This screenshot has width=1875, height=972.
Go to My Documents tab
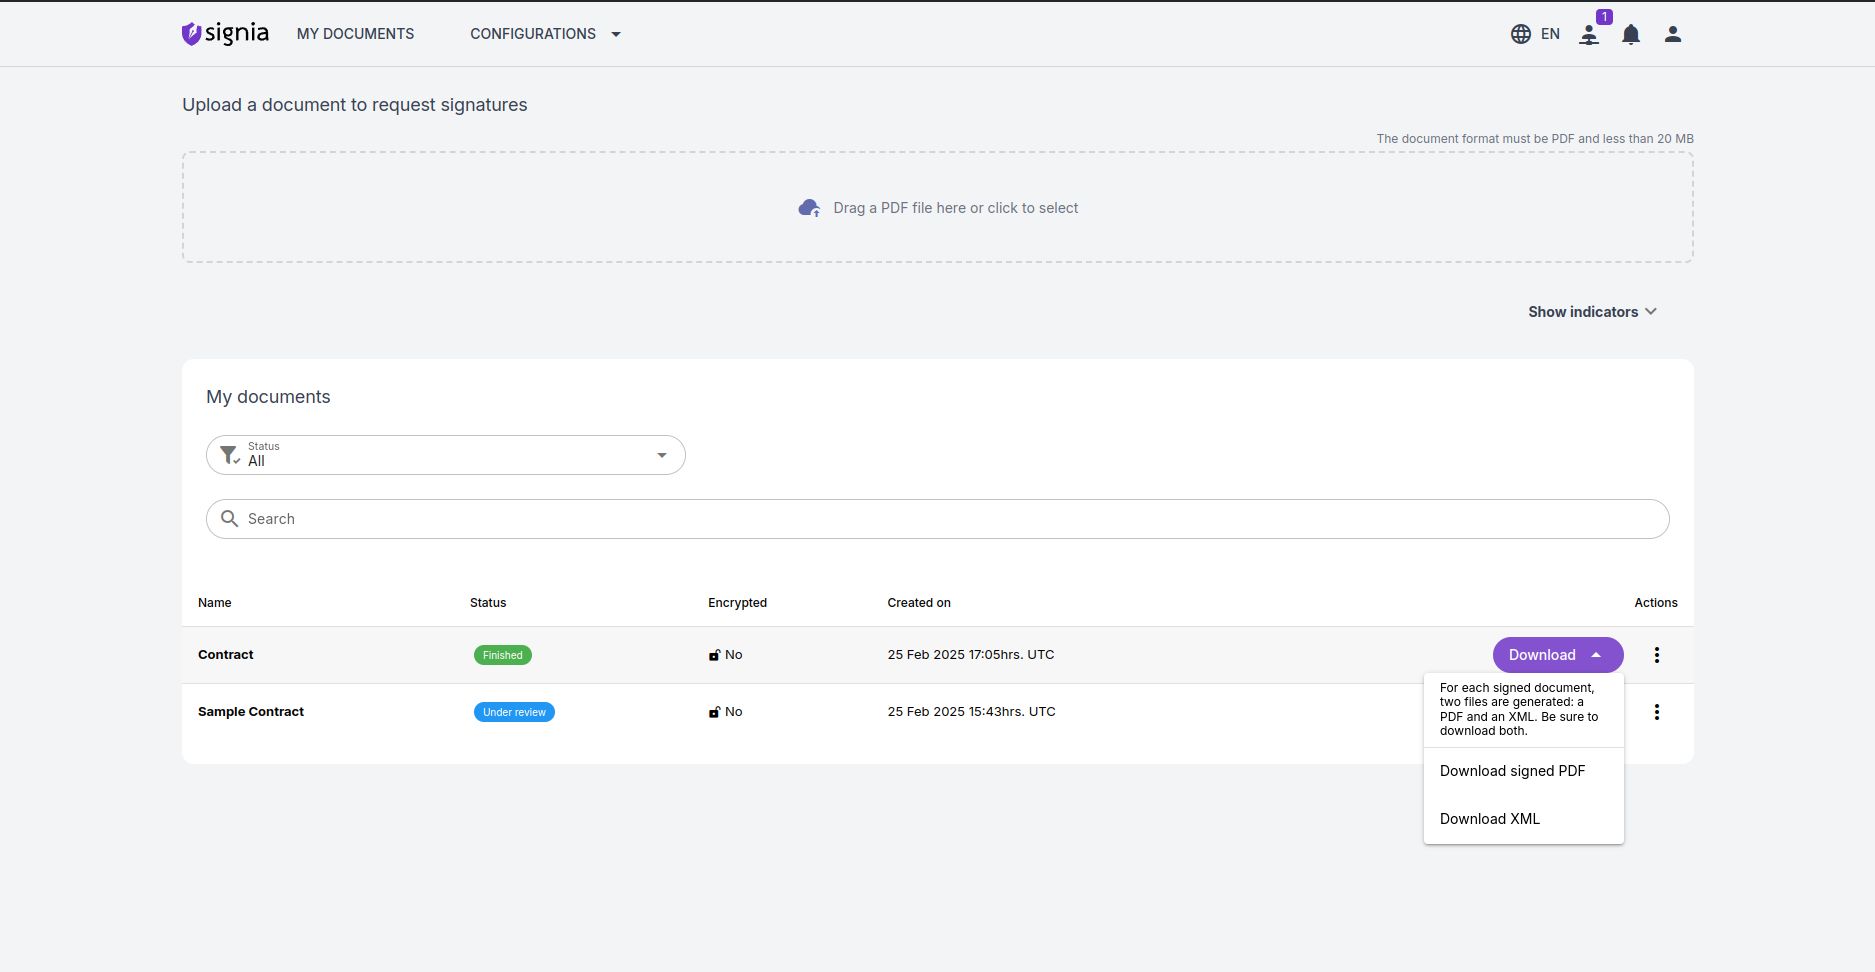[355, 34]
